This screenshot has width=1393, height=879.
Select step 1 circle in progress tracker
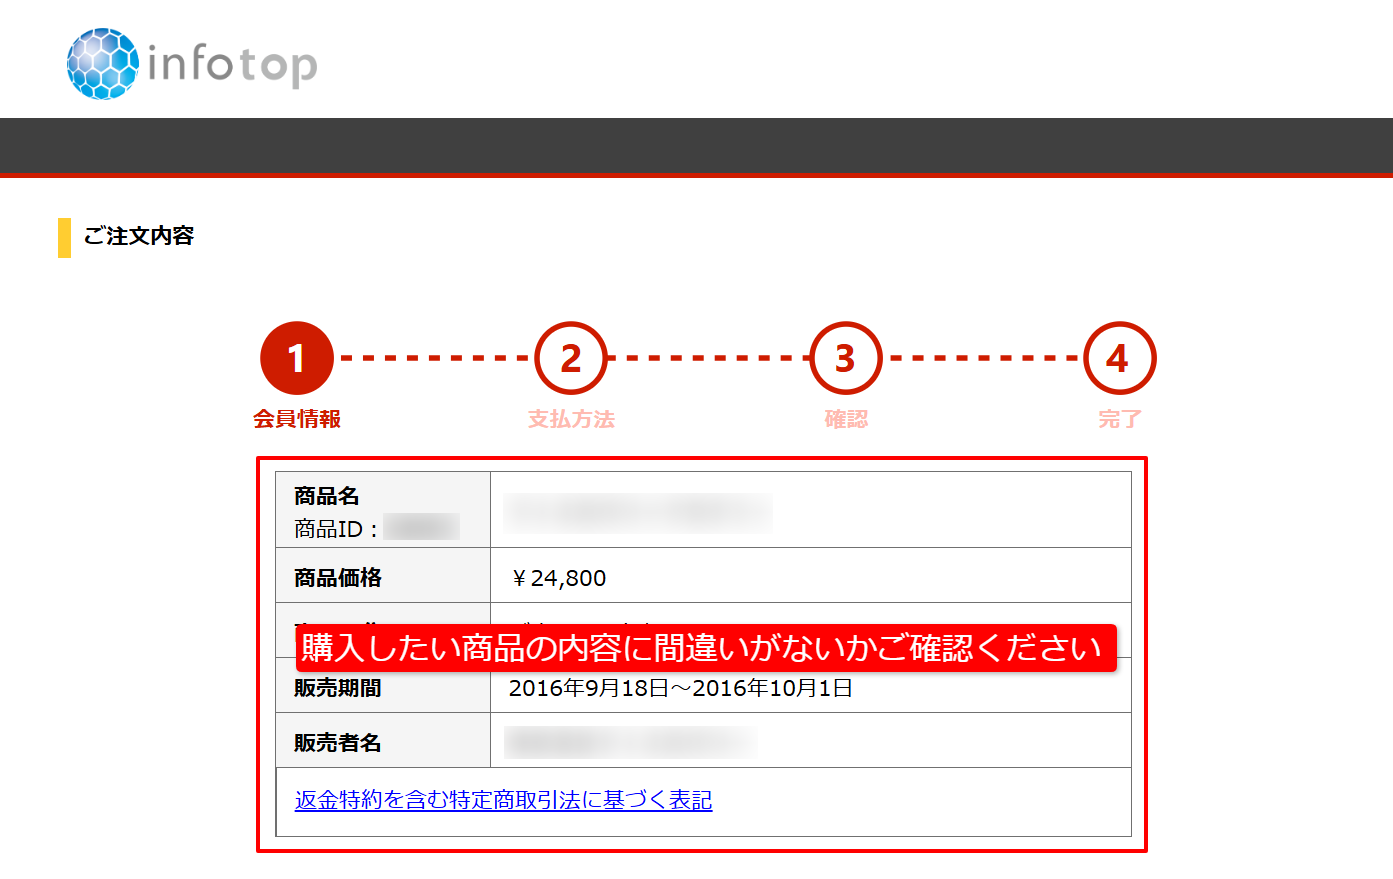point(296,358)
